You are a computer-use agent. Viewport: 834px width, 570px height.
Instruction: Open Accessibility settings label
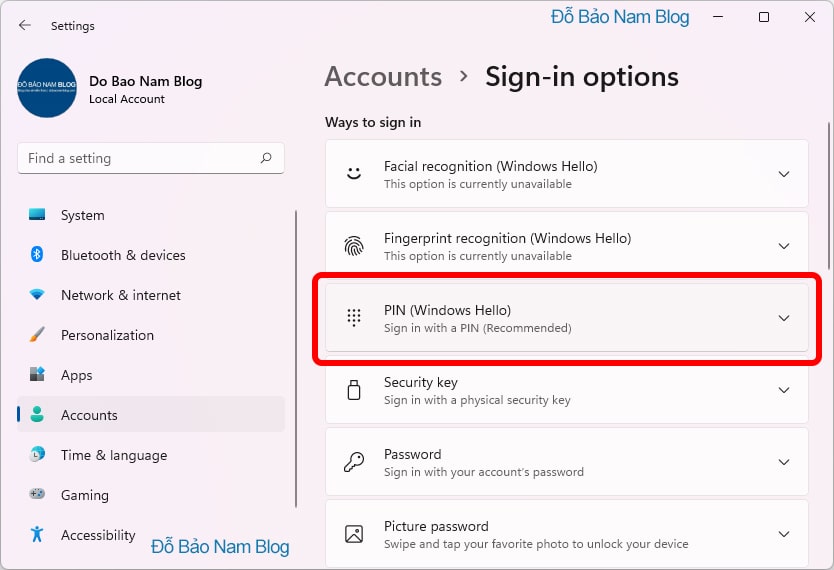pos(98,535)
